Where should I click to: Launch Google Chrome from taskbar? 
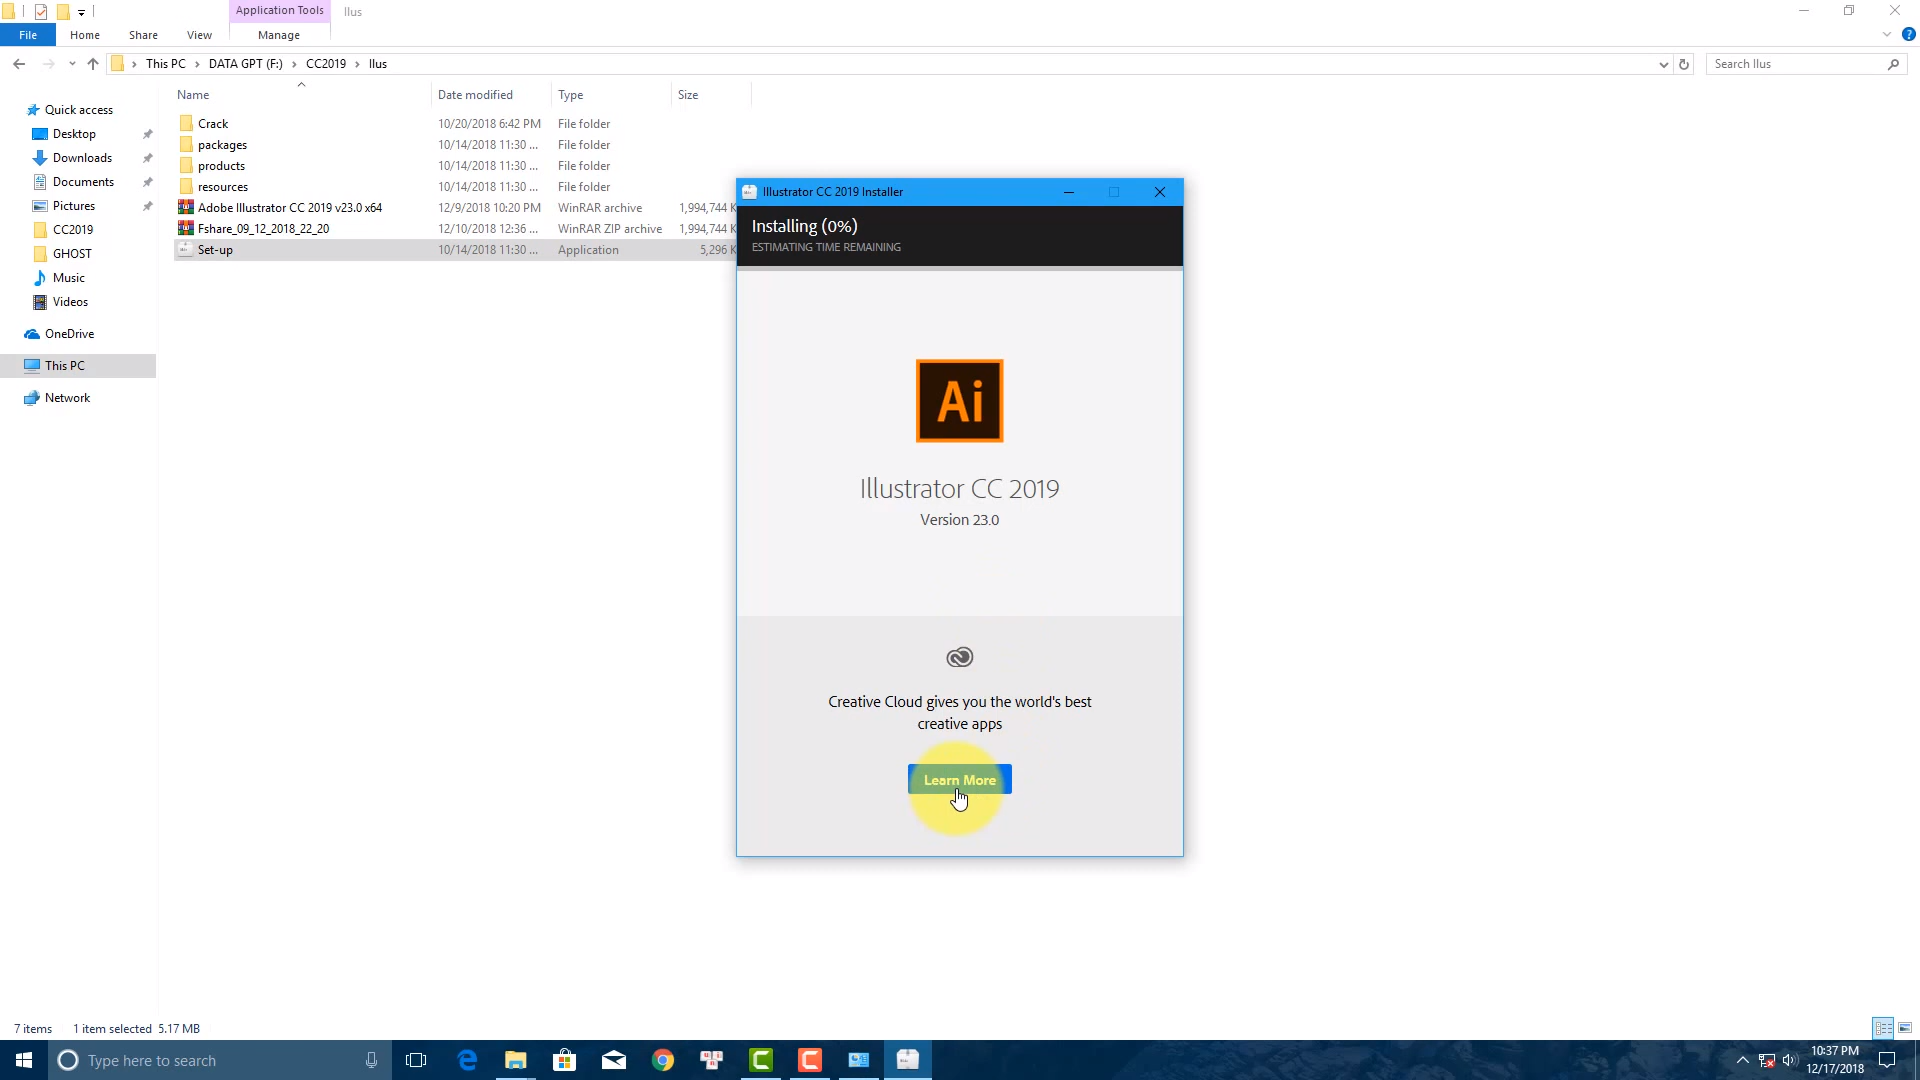click(x=663, y=1060)
